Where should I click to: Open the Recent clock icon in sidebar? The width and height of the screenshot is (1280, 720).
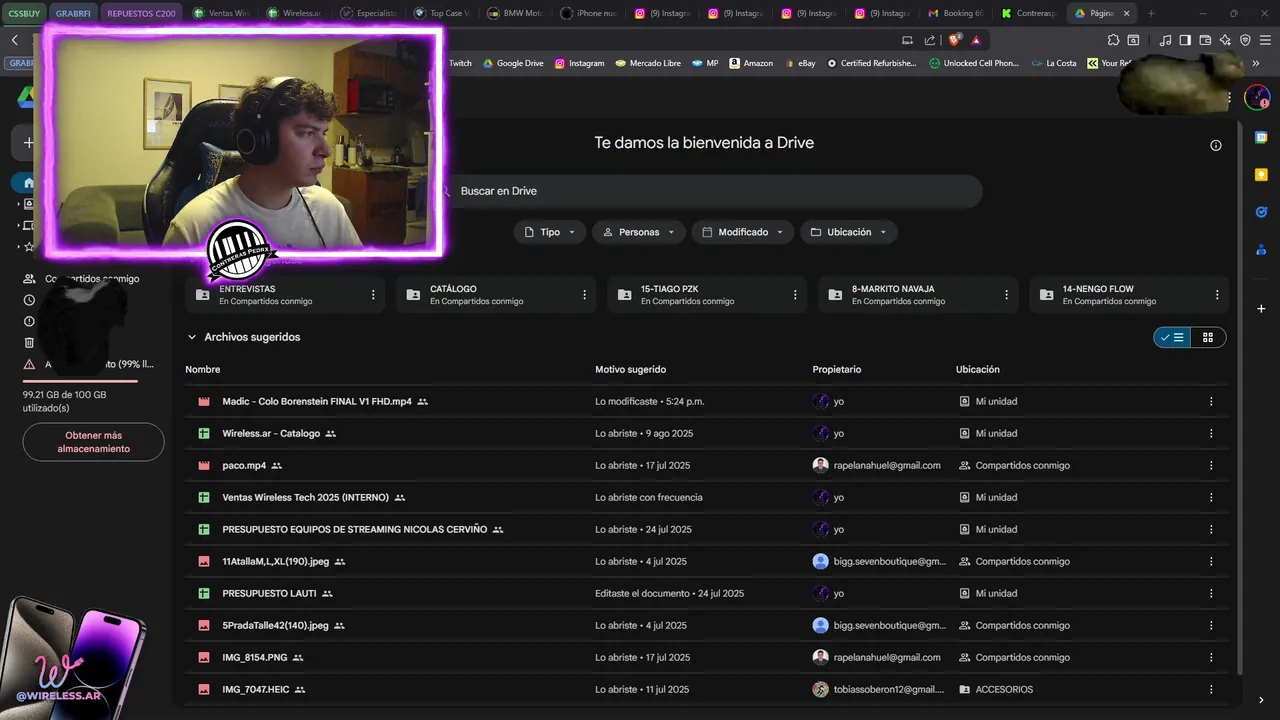29,300
